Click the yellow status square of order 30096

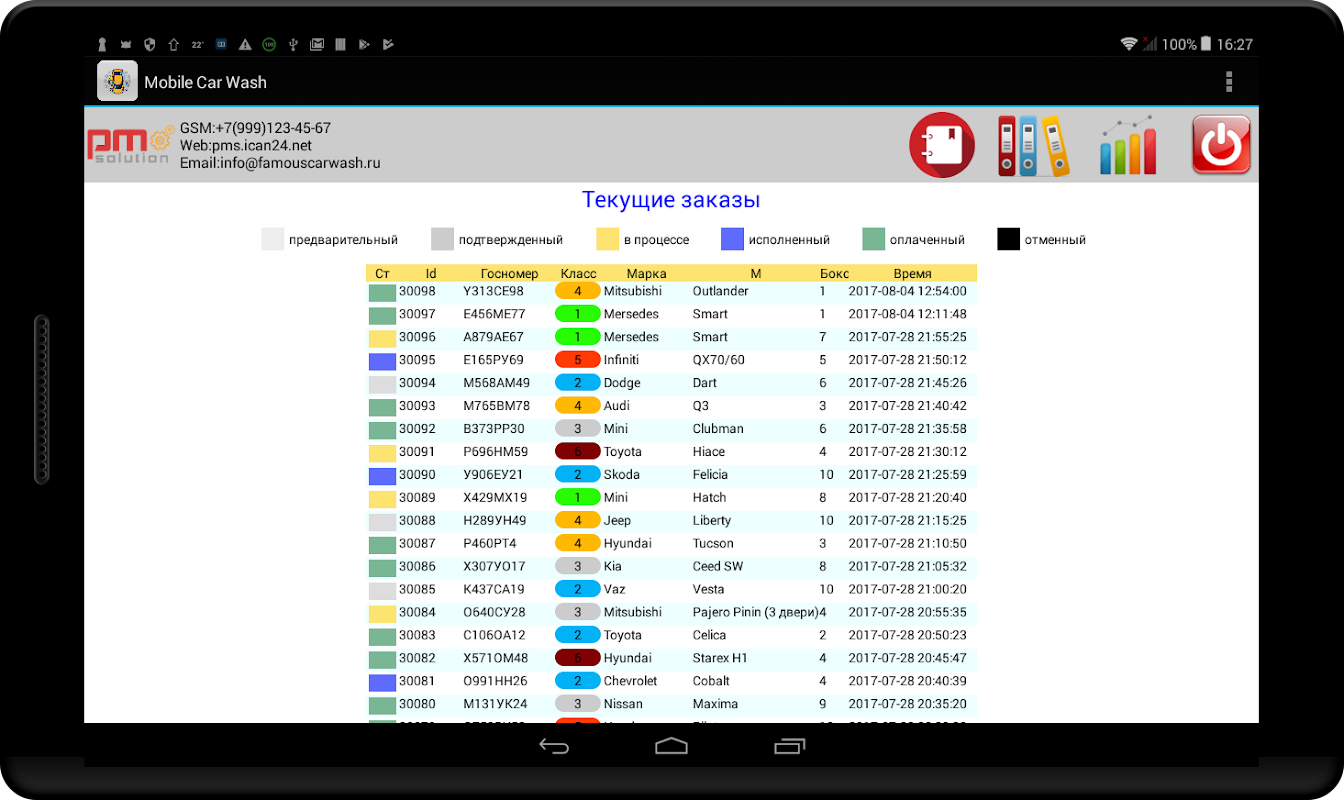(382, 338)
